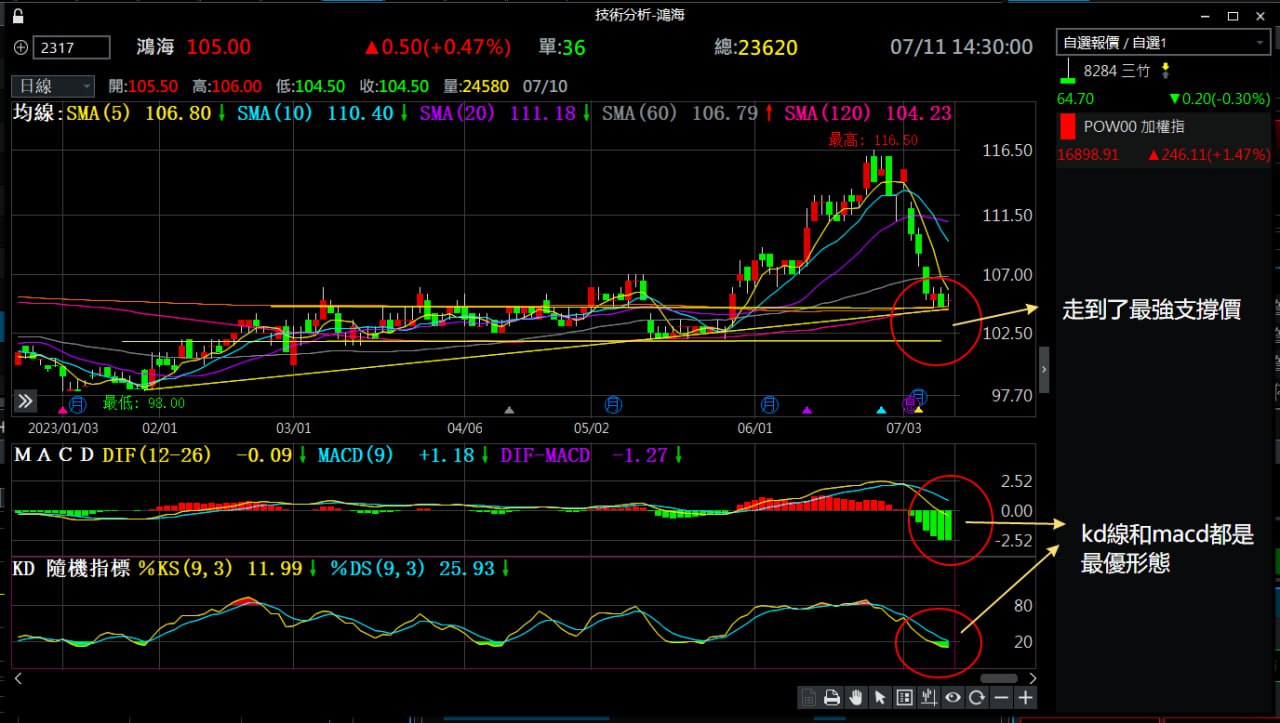This screenshot has width=1280, height=723.
Task: Toggle the window lock icon
Action: pos(19,16)
